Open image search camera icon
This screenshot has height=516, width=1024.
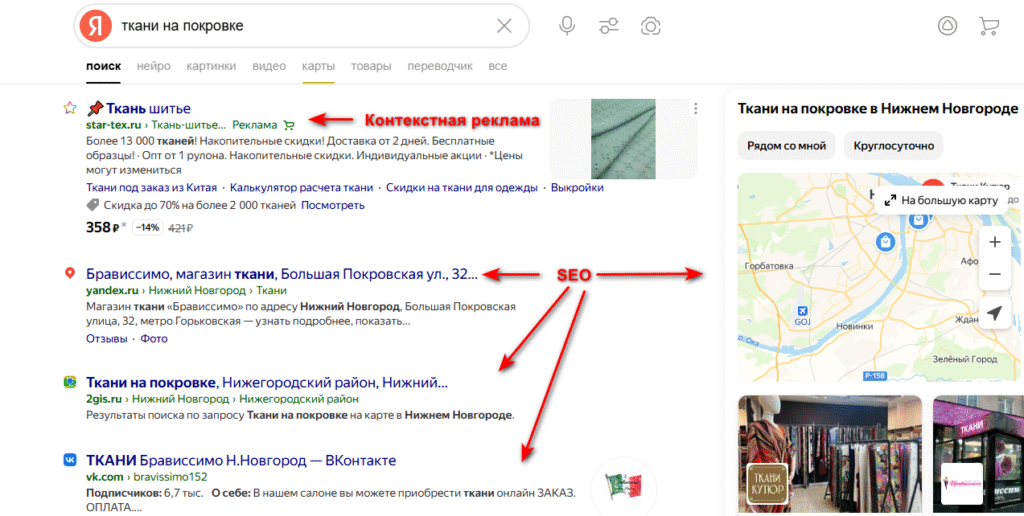point(650,25)
